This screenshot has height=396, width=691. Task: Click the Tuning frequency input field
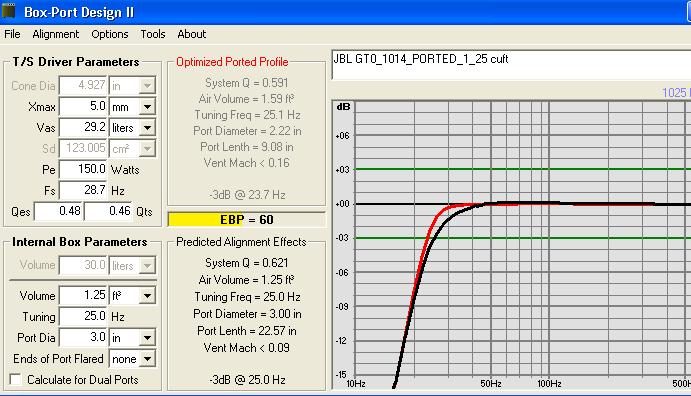click(x=83, y=316)
